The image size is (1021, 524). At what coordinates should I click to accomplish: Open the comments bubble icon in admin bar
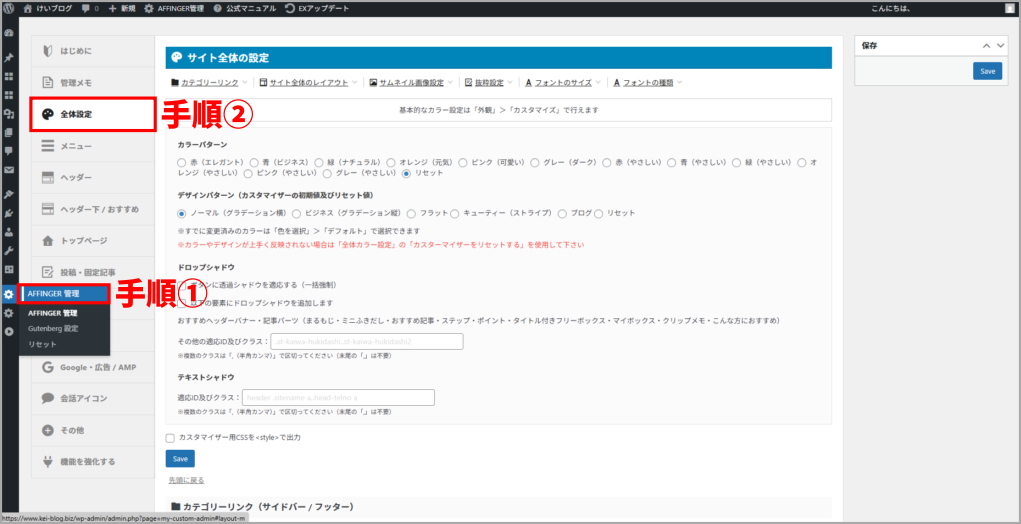coord(88,8)
